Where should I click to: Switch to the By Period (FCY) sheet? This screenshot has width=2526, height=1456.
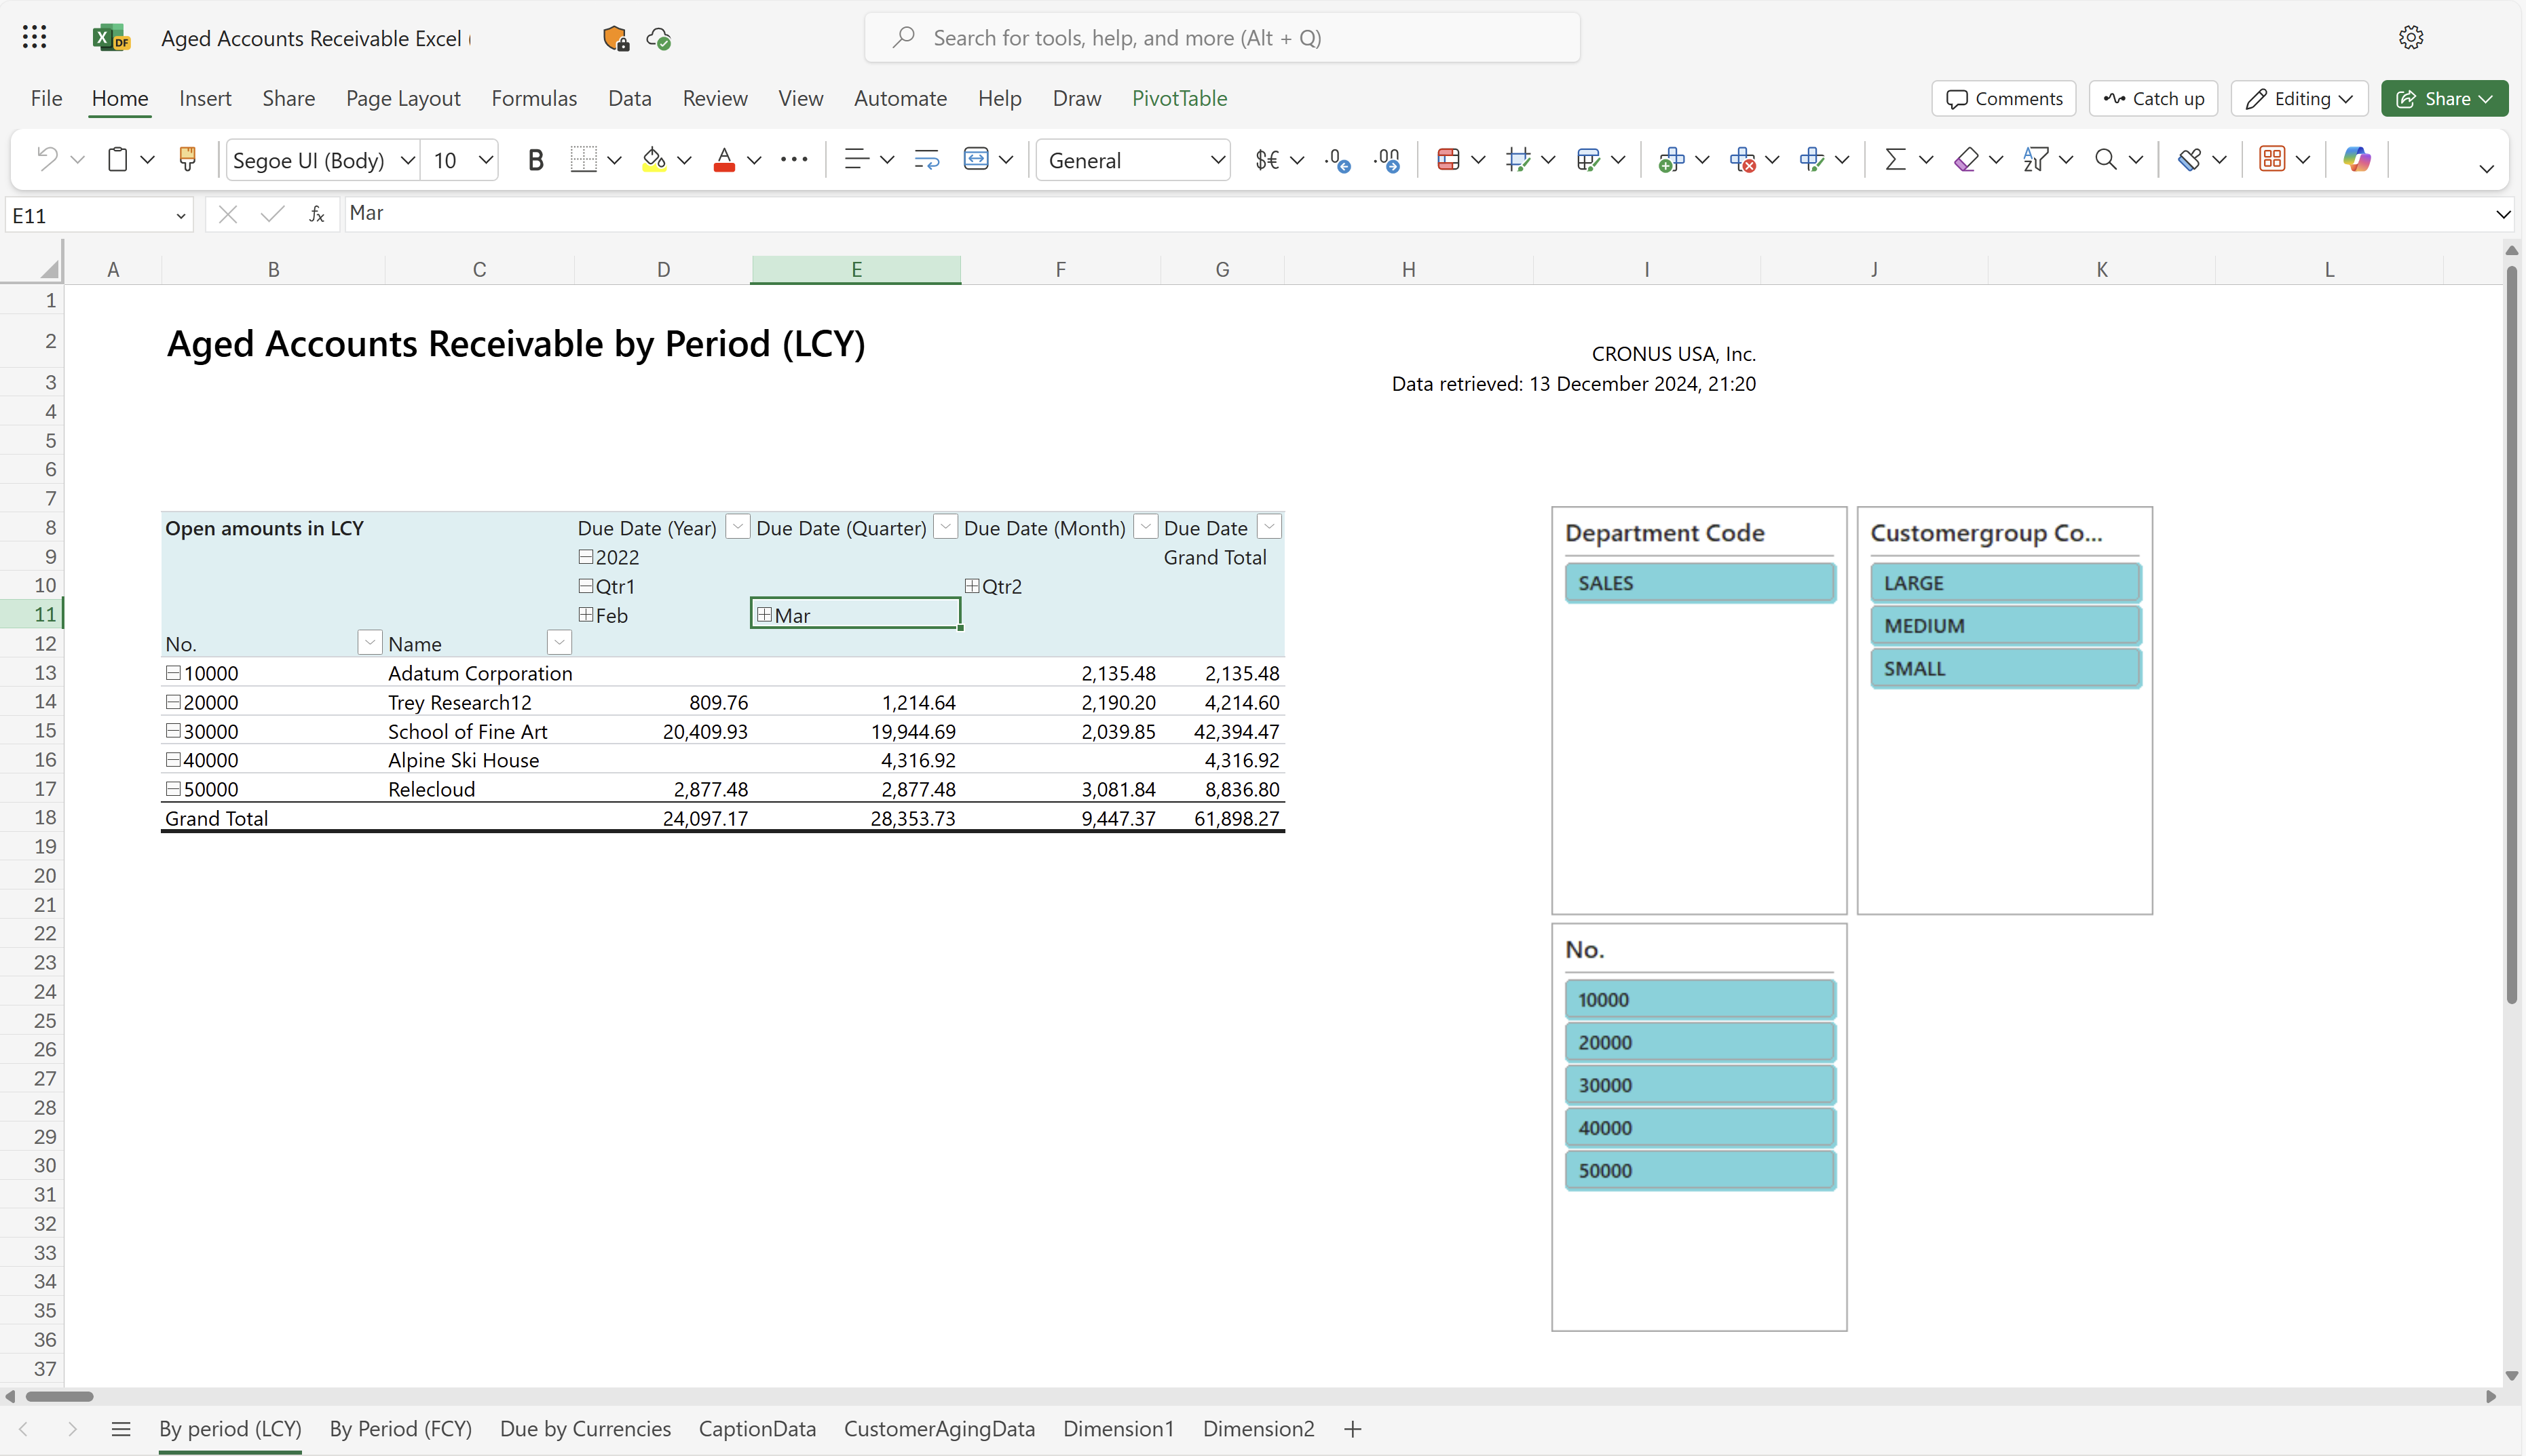pos(401,1428)
